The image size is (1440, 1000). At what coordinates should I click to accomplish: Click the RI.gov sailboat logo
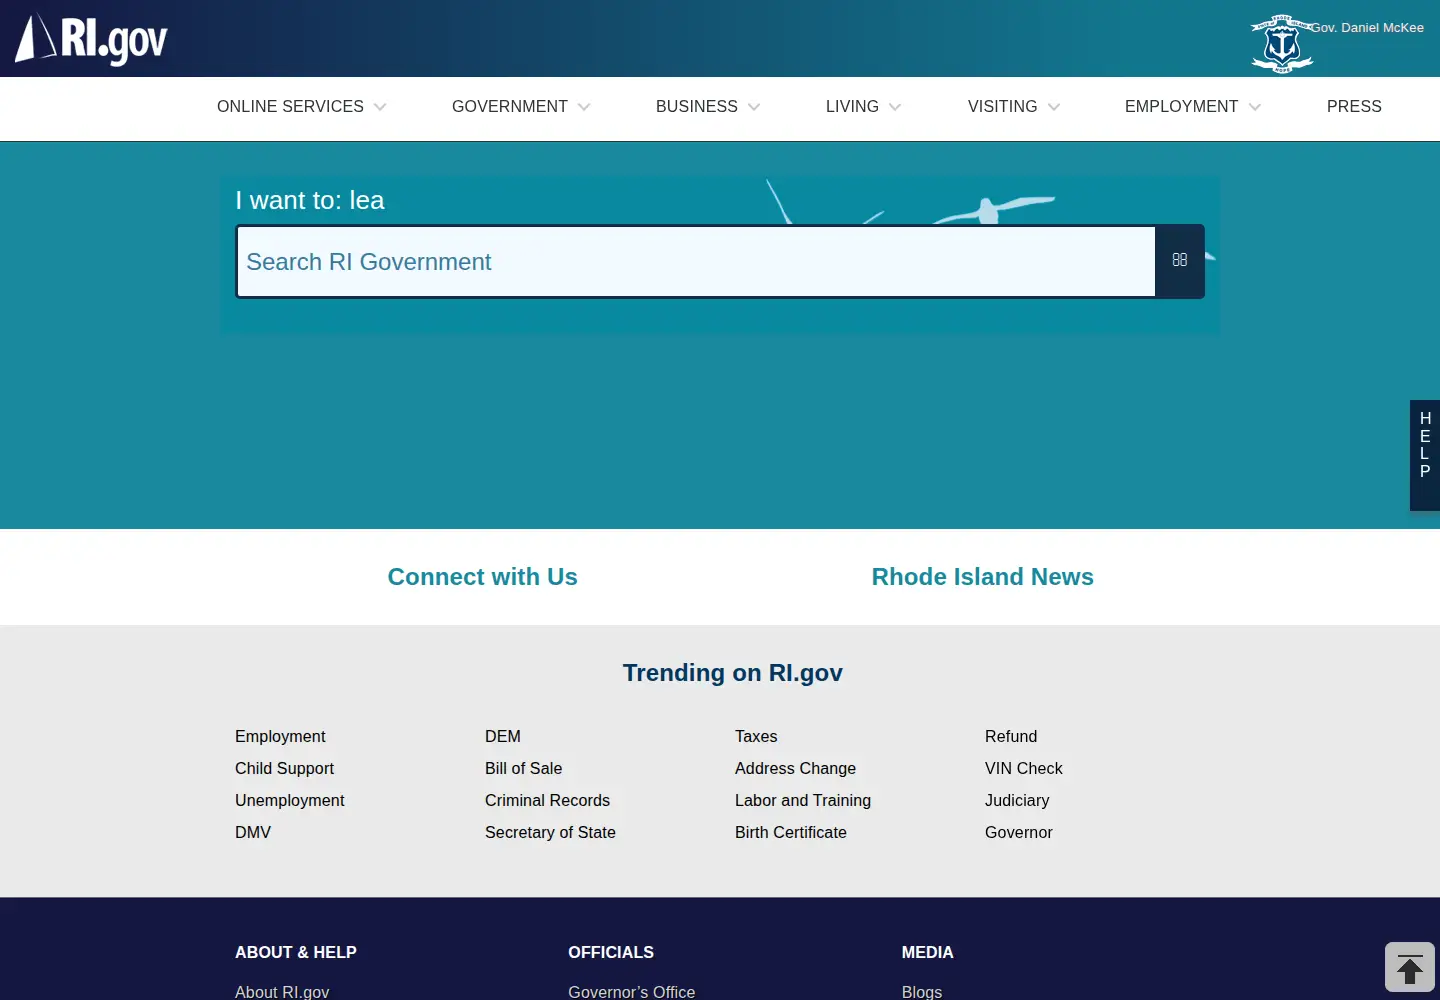pyautogui.click(x=91, y=39)
